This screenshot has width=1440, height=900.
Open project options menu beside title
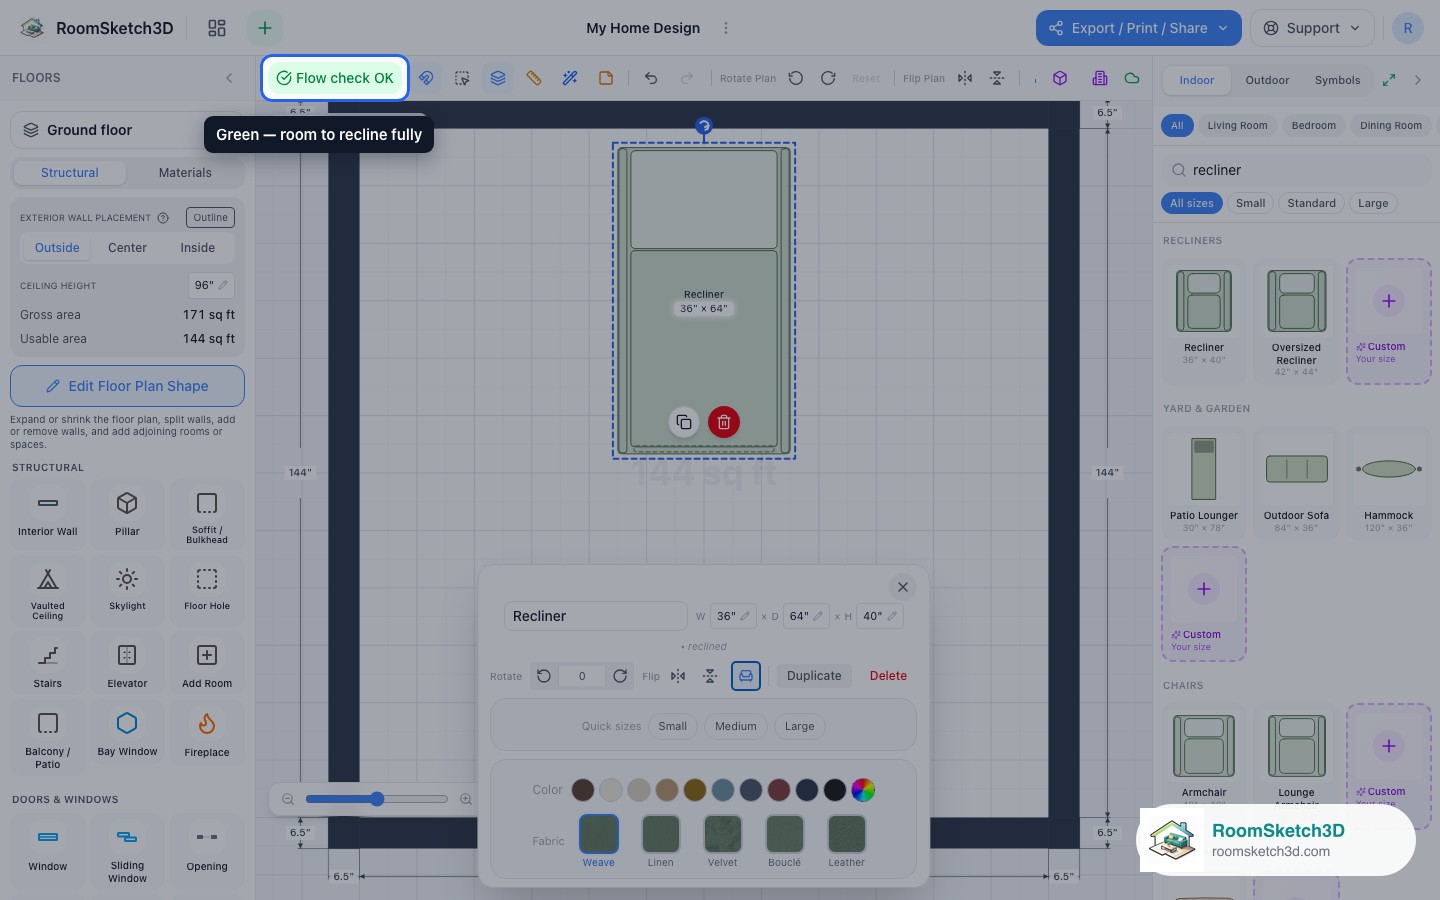(x=726, y=28)
